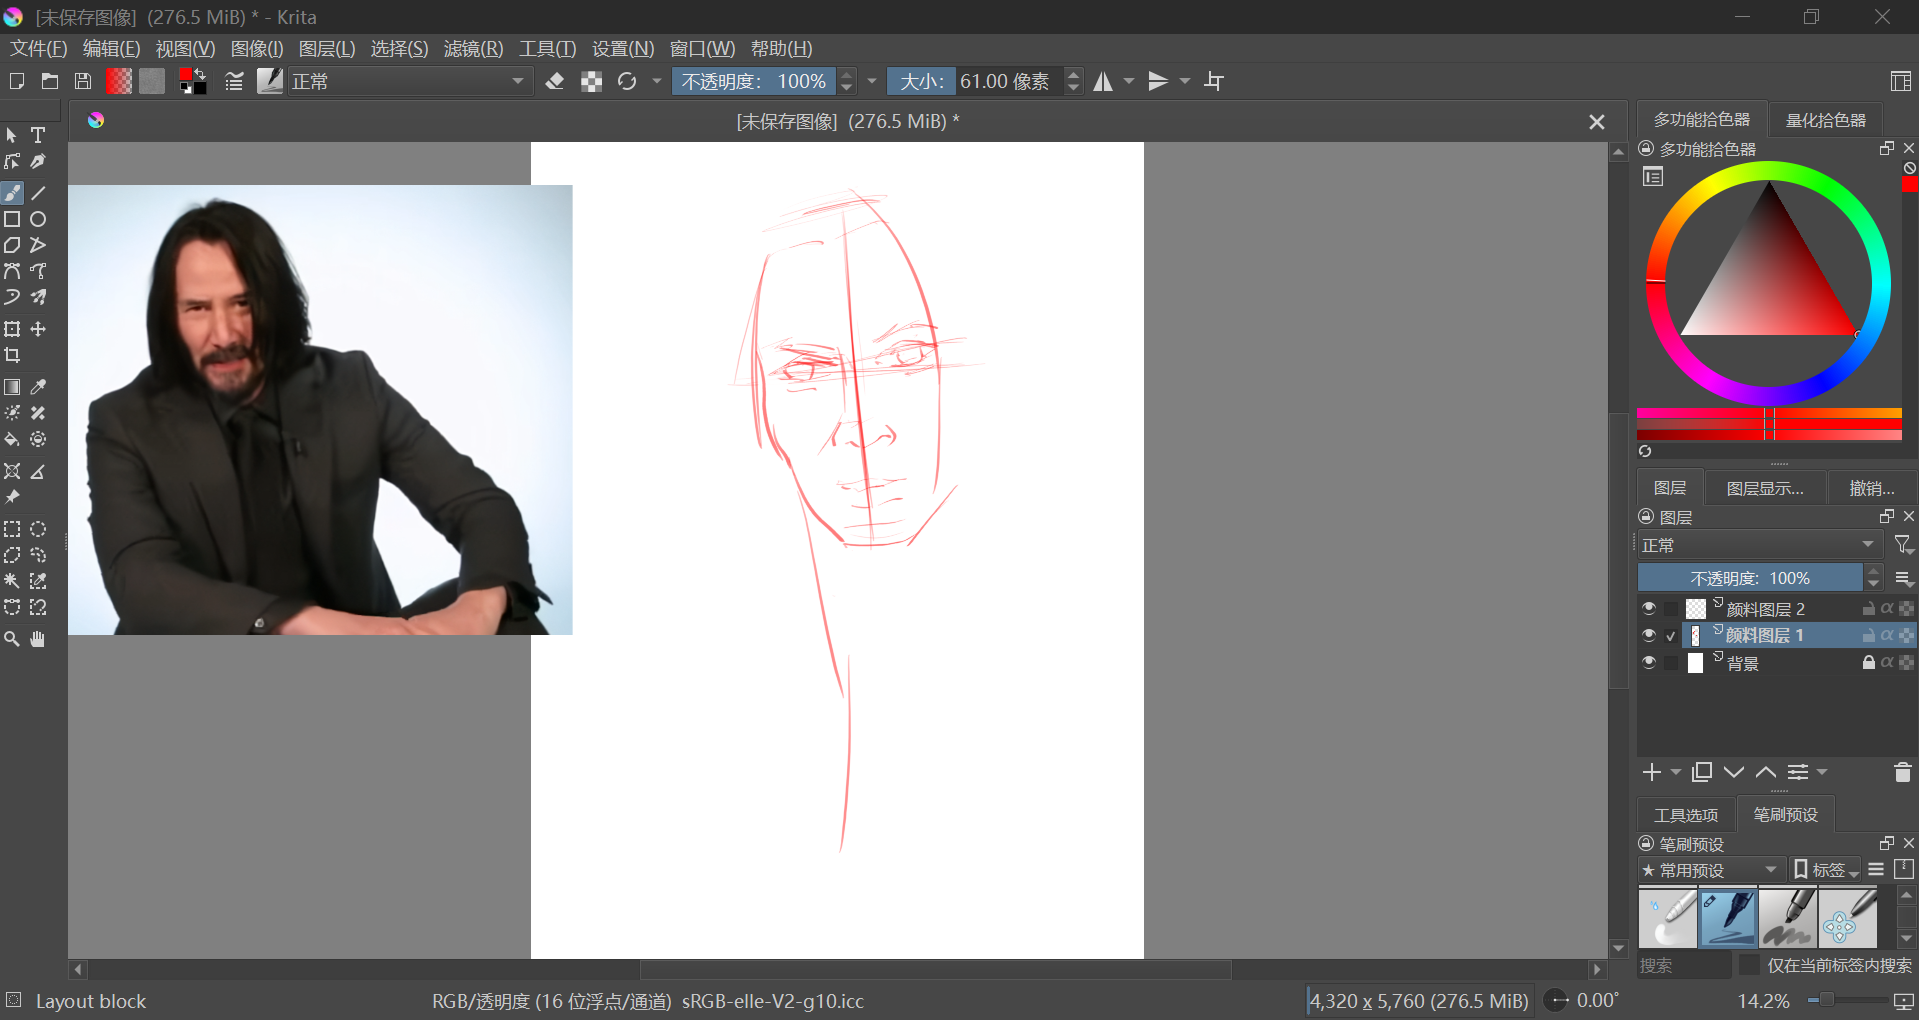Click the brush preset 搜索 field
This screenshot has height=1020, width=1920.
click(1684, 965)
